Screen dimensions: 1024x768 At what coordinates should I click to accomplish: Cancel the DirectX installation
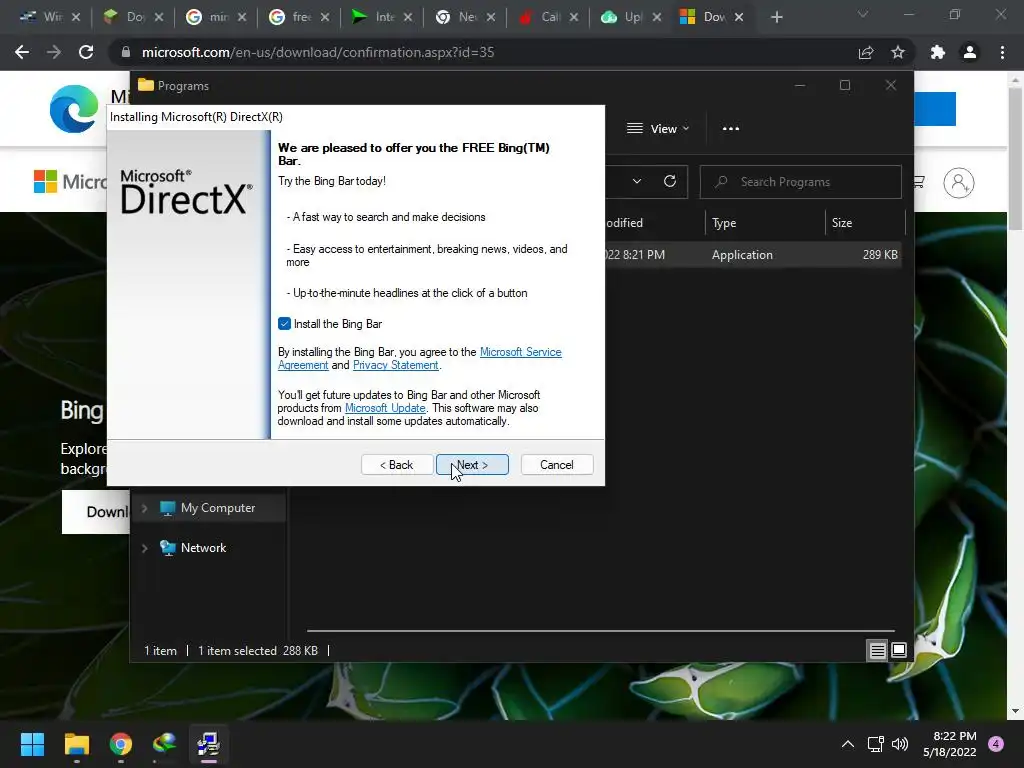(x=556, y=465)
